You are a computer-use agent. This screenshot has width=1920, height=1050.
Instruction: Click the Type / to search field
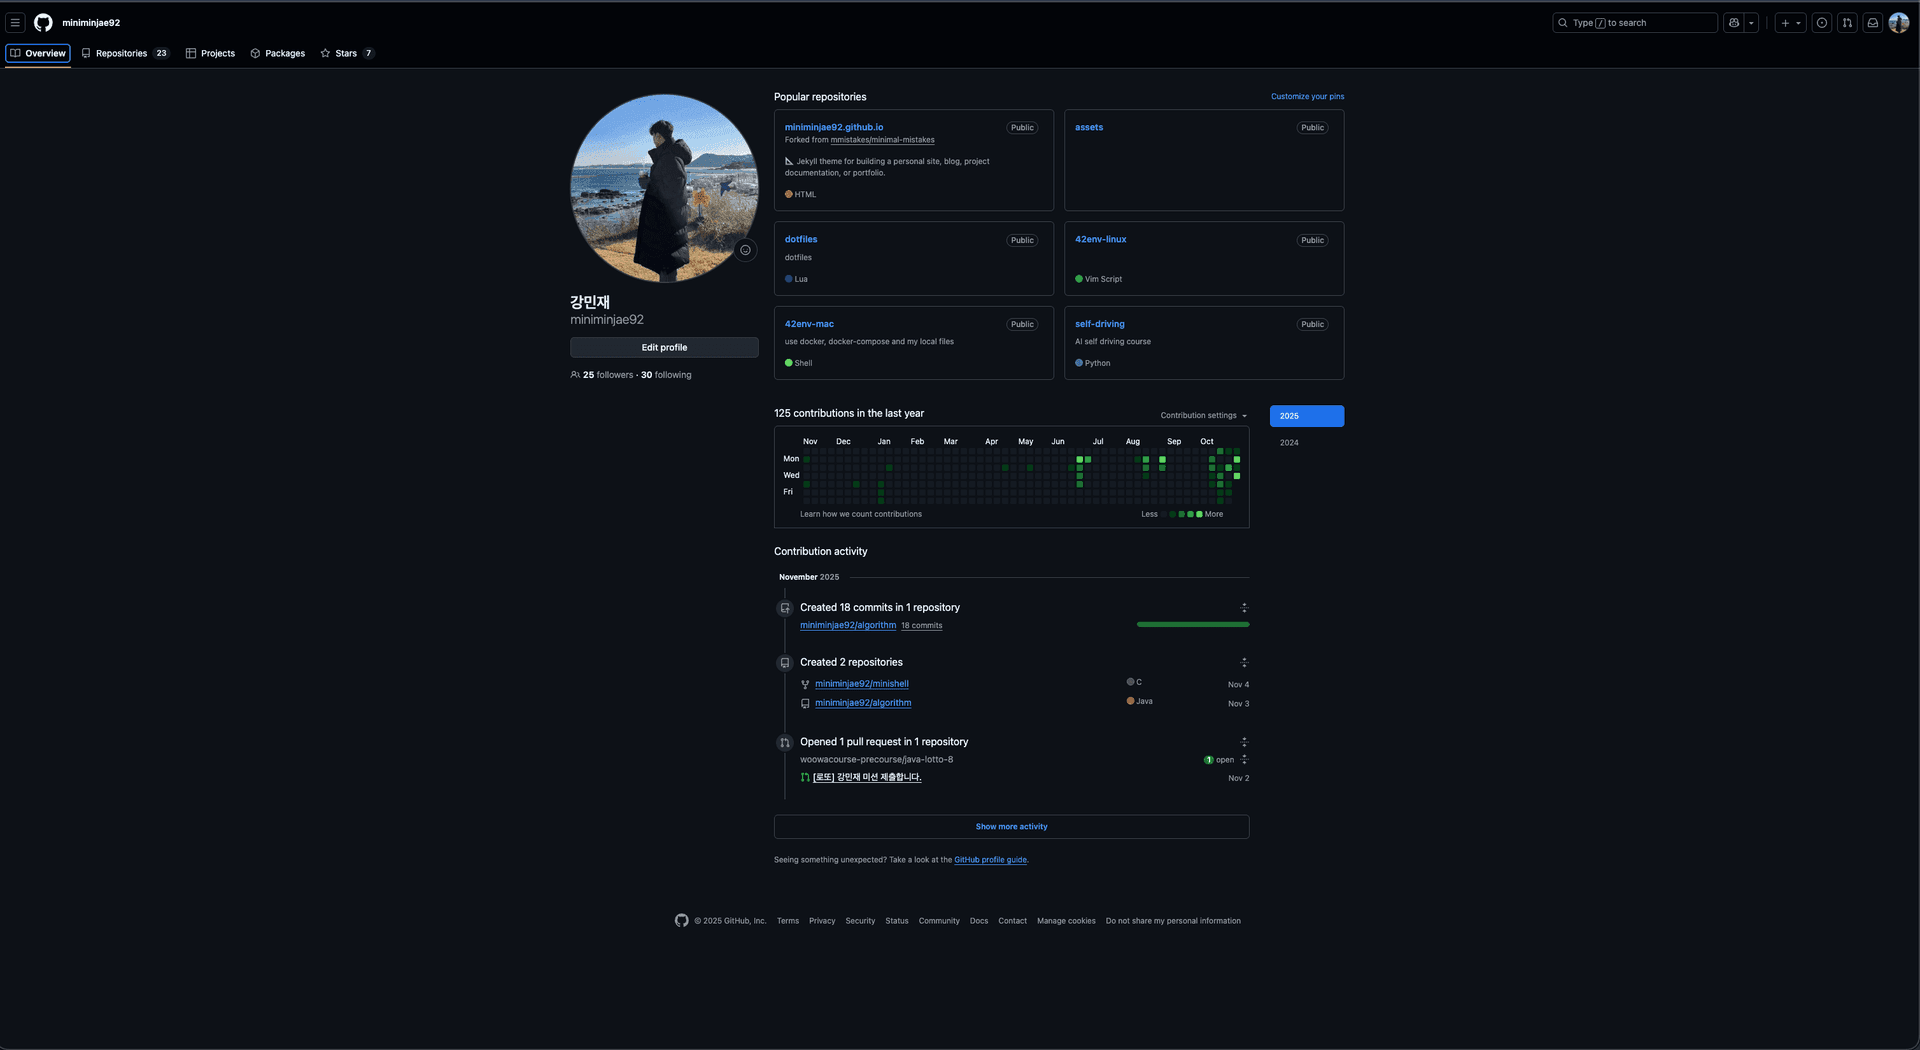(x=1634, y=23)
